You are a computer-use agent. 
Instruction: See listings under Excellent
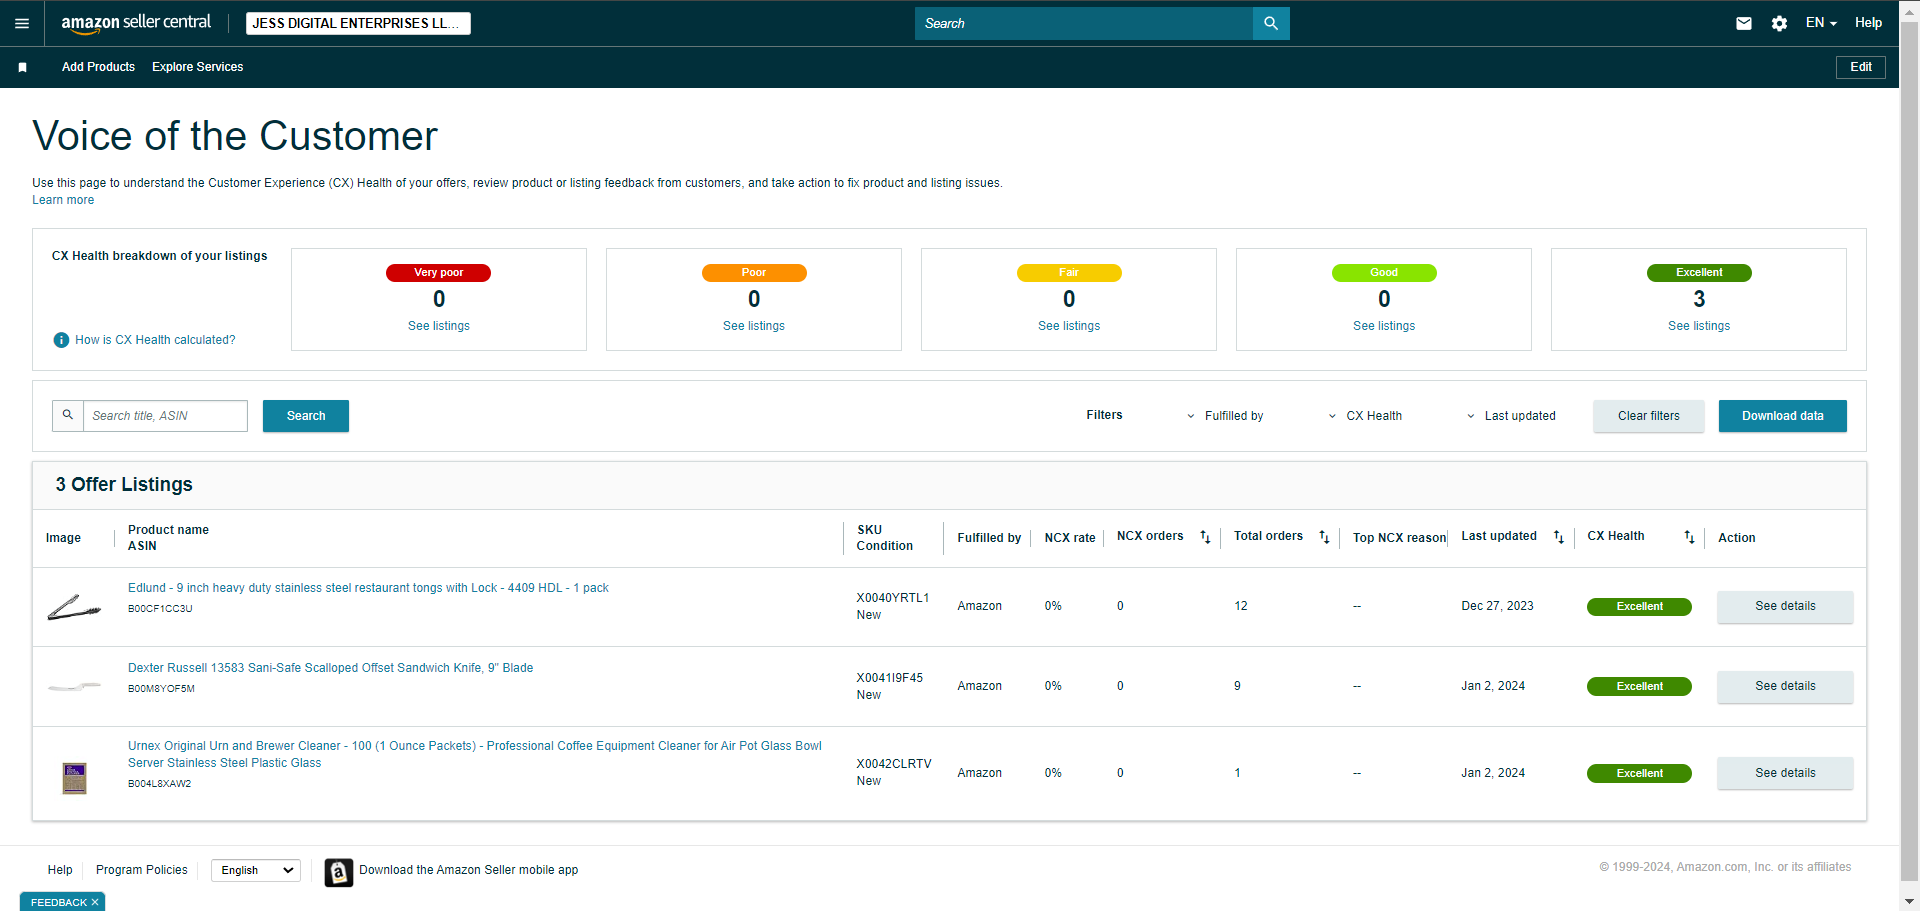point(1699,326)
